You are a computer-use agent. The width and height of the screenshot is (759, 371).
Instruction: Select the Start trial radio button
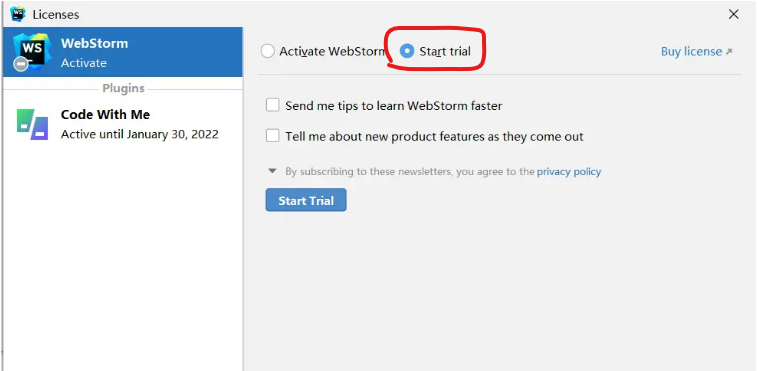point(407,51)
